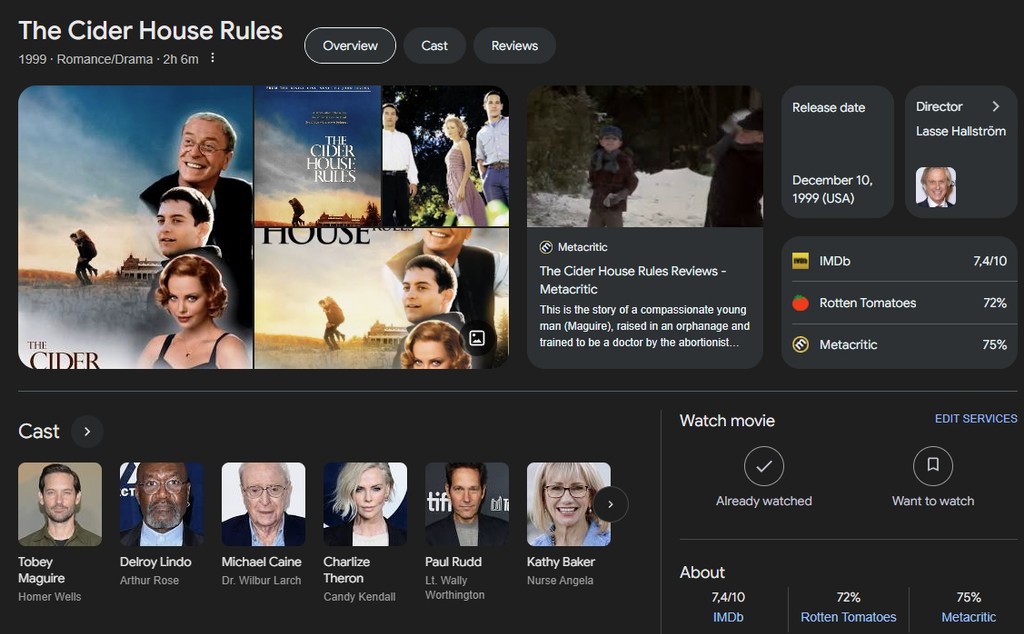This screenshot has height=634, width=1024.
Task: Click the Michael Caine name
Action: point(261,562)
